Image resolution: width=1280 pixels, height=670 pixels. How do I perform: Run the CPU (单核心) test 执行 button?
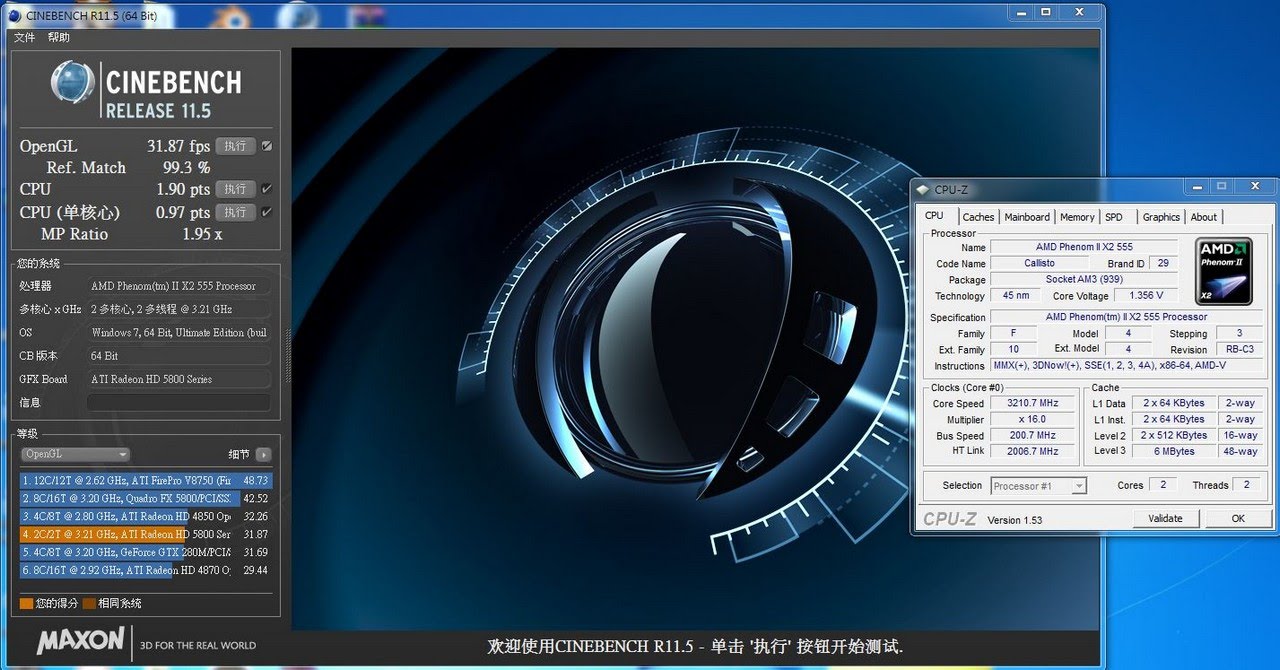pyautogui.click(x=235, y=212)
